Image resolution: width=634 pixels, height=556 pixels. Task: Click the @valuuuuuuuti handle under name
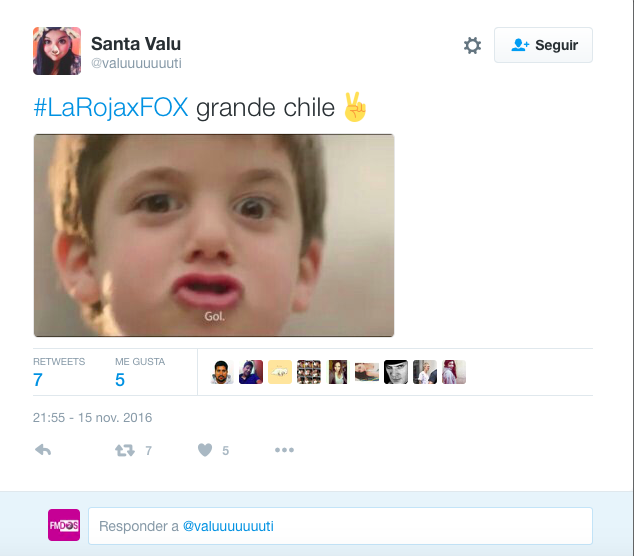tap(136, 63)
